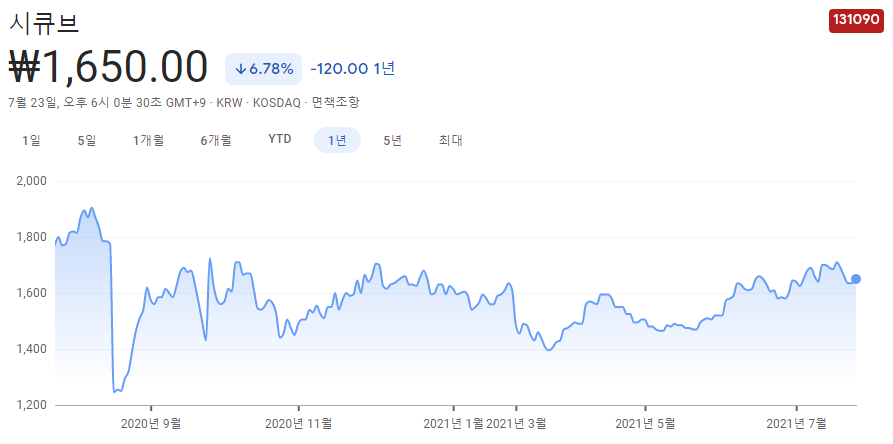Select the 5일 time range tab

(87, 140)
